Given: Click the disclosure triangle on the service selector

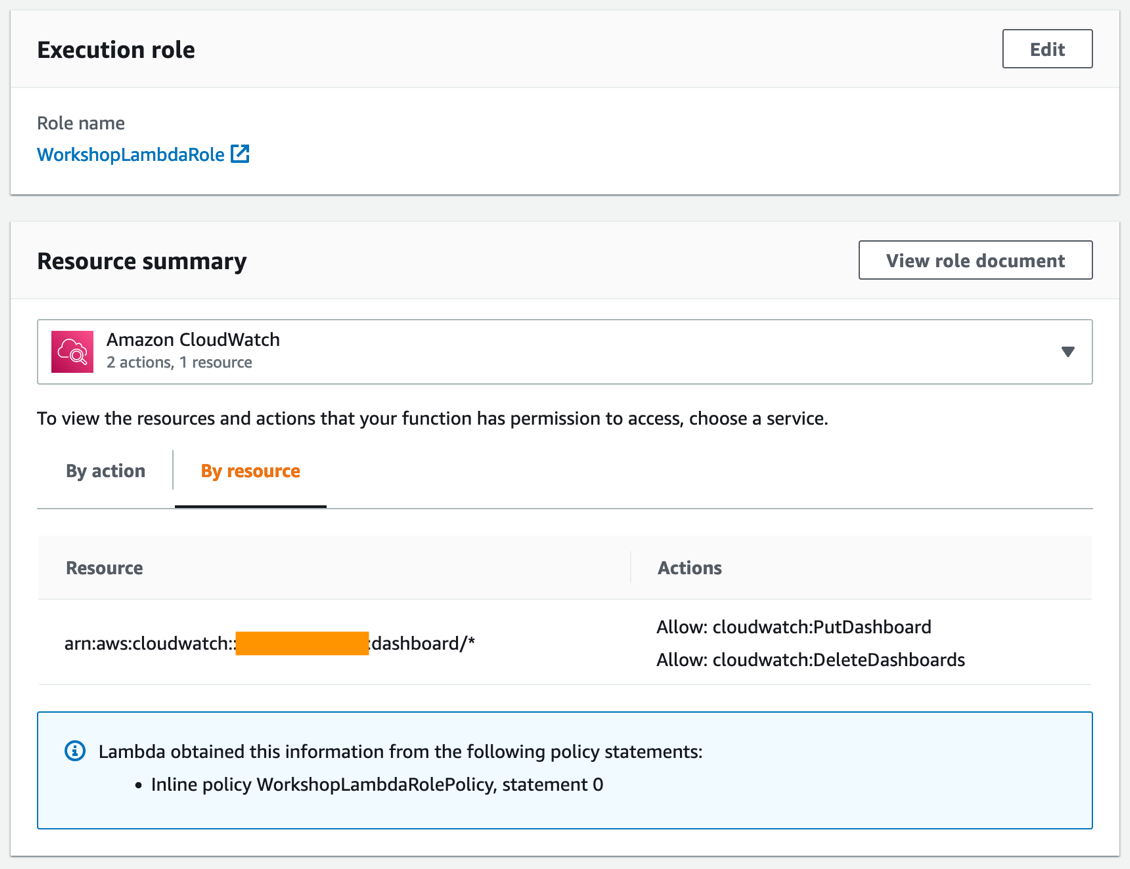Looking at the screenshot, I should click(x=1069, y=351).
